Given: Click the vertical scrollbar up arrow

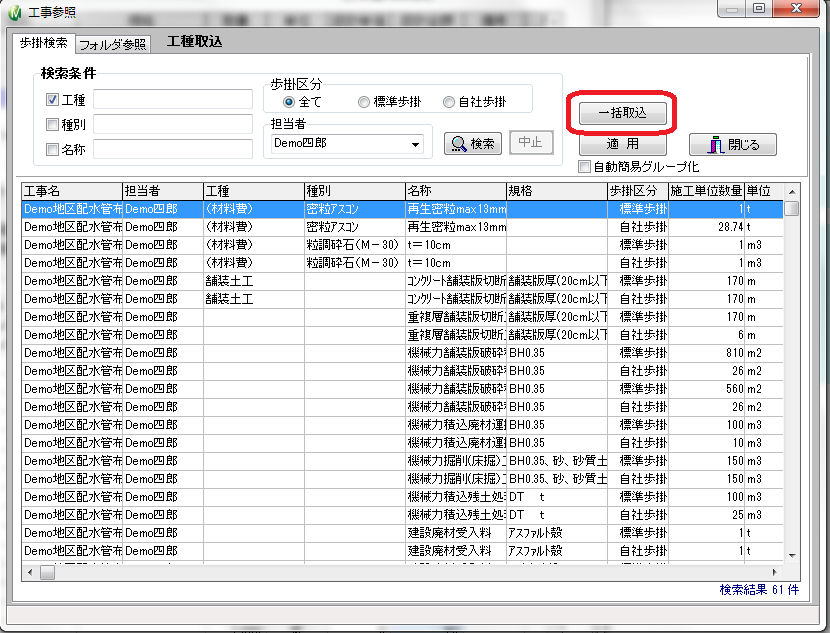Looking at the screenshot, I should tap(792, 192).
